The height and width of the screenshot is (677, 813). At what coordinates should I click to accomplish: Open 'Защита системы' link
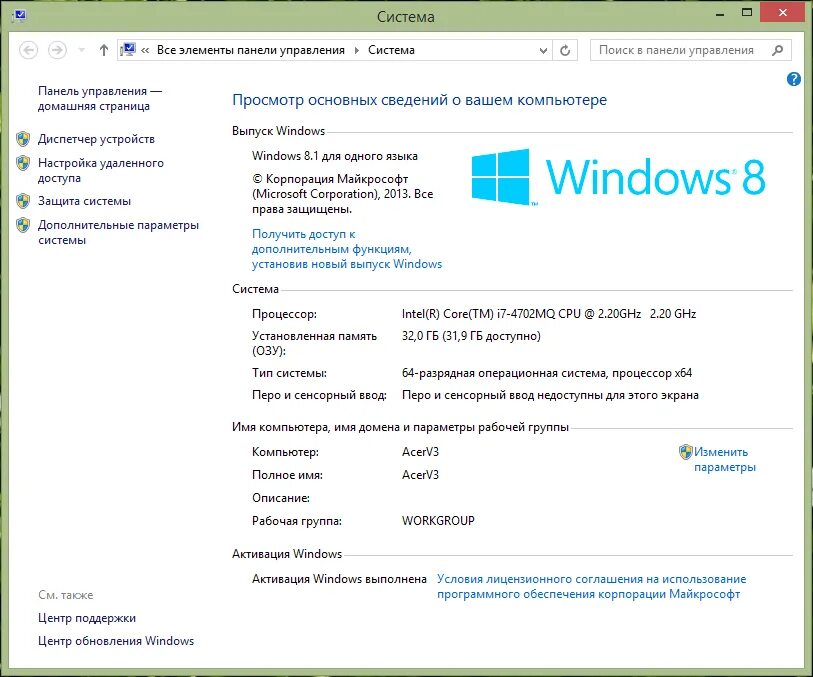click(x=84, y=201)
